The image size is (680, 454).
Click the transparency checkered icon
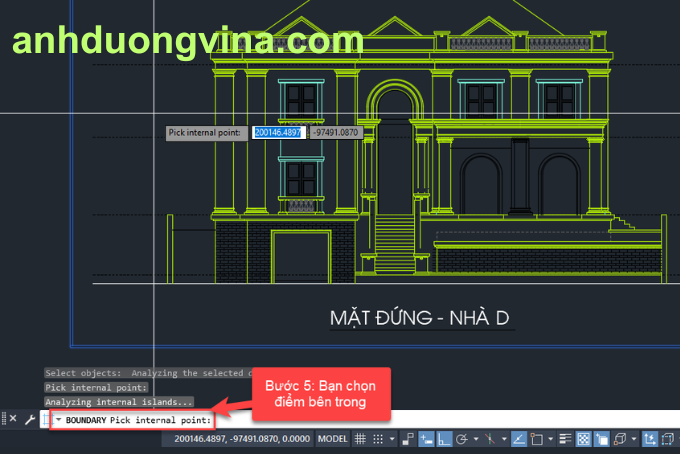[583, 439]
